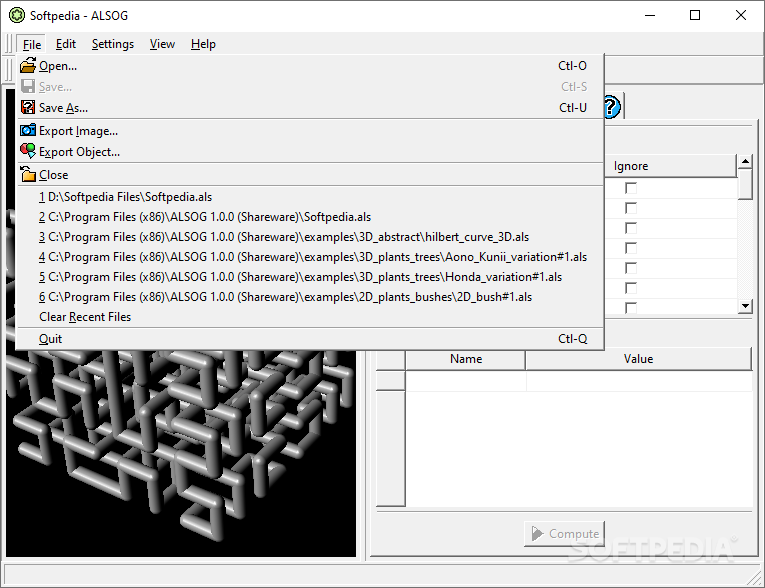Viewport: 765px width, 588px height.
Task: Open a file via Open... entry
Action: pyautogui.click(x=310, y=65)
